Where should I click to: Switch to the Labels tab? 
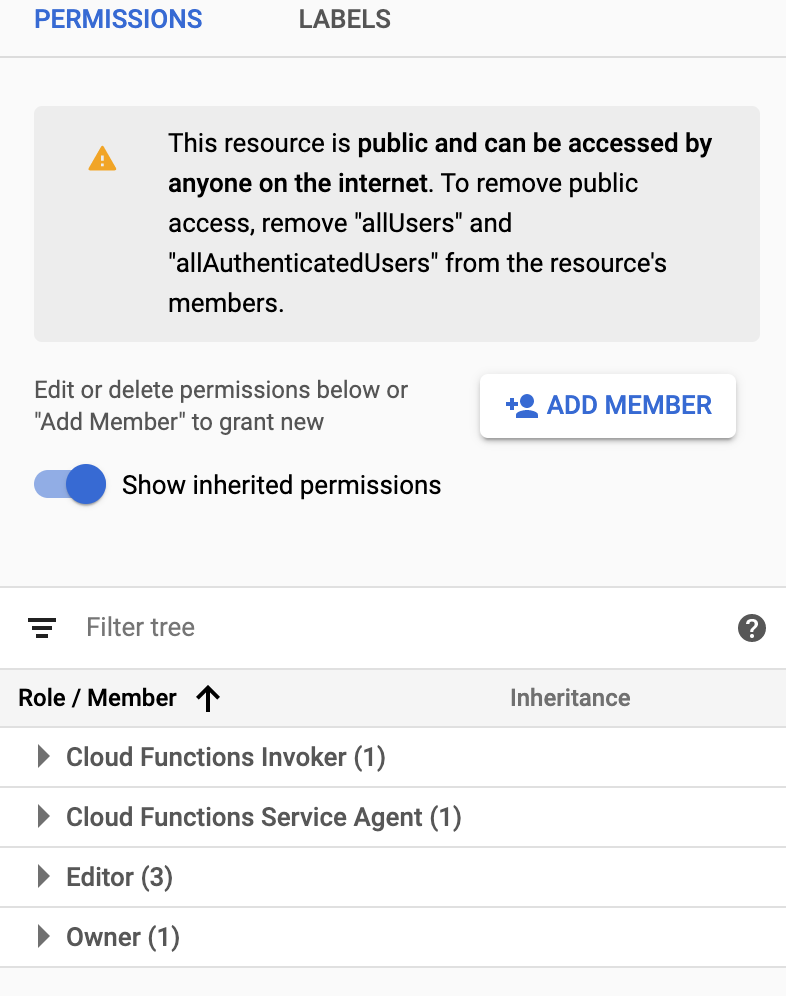click(x=345, y=19)
